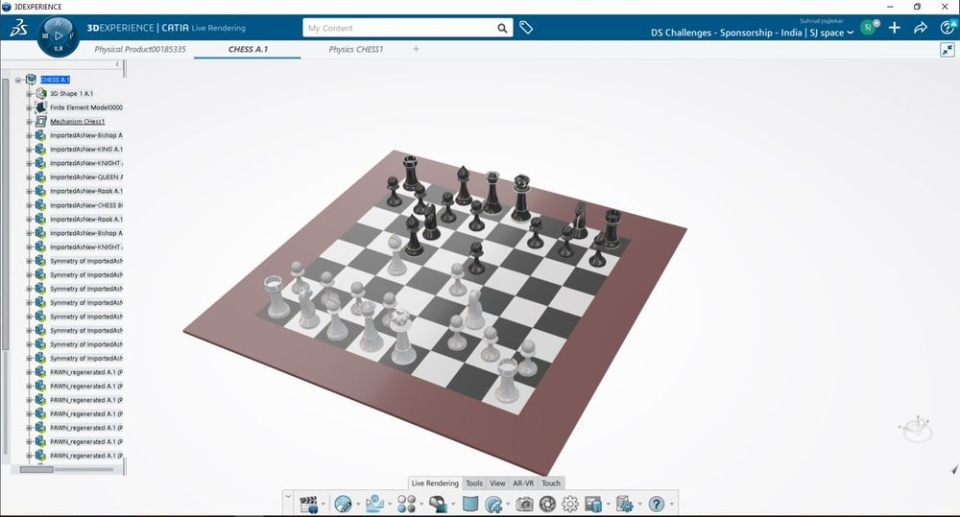Screen dimensions: 960x517
Task: Open render settings gear icon
Action: click(570, 504)
